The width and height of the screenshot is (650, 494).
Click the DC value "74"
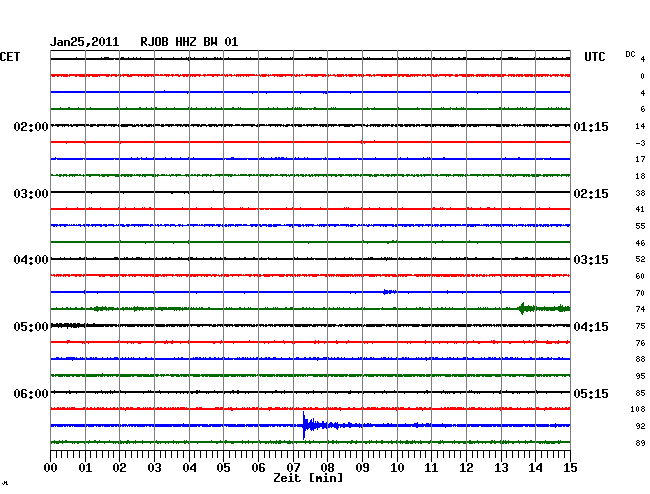click(640, 309)
